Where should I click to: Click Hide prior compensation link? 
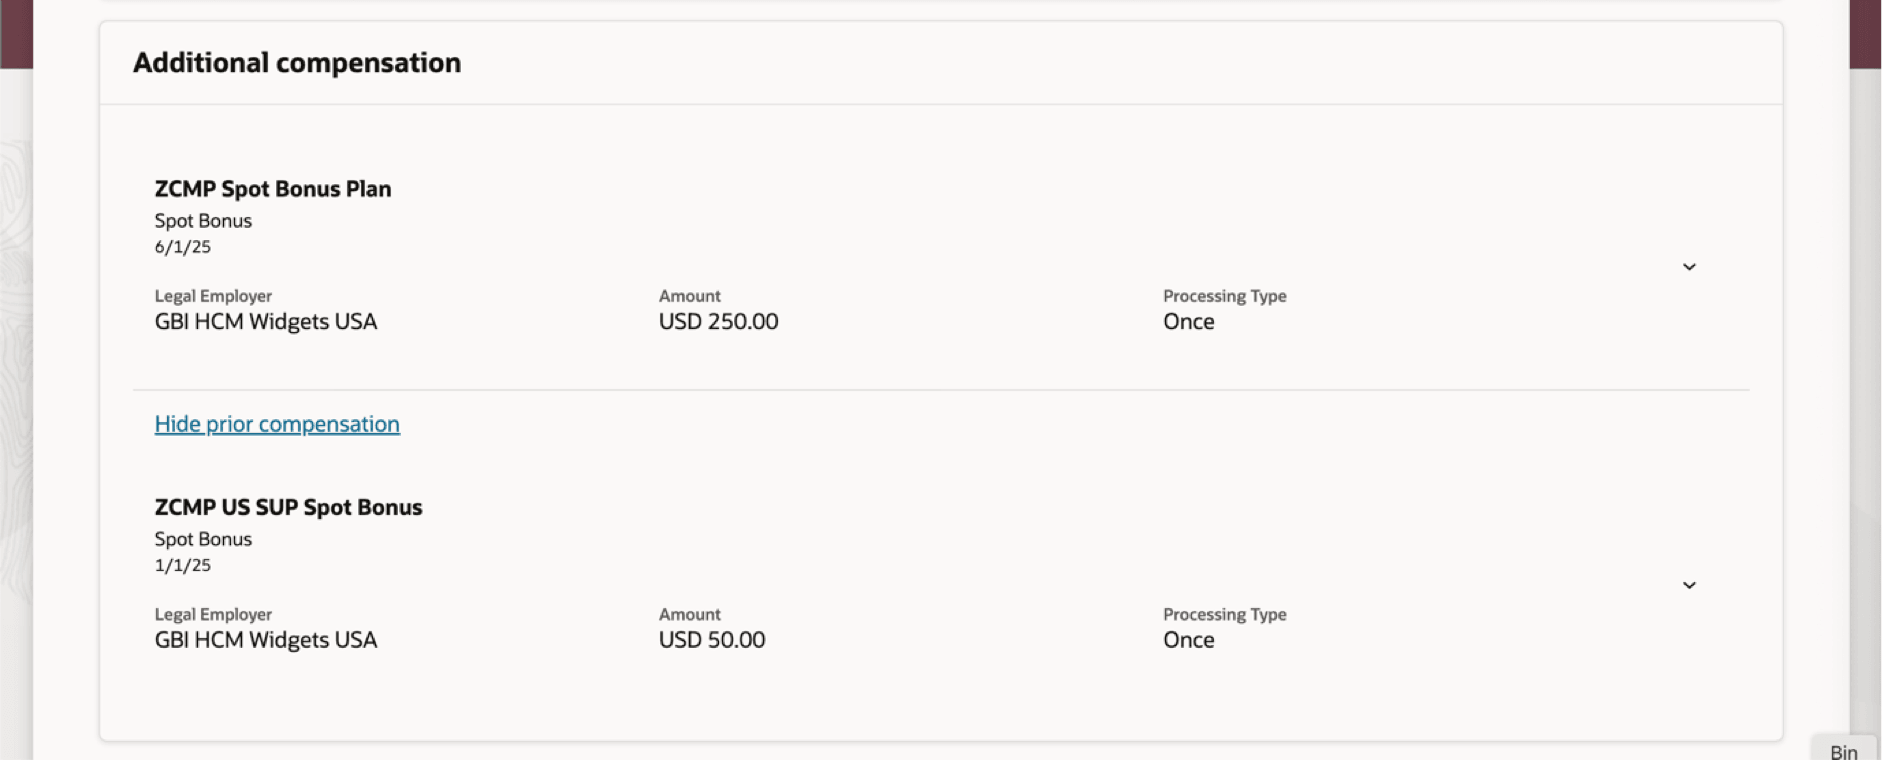277,424
